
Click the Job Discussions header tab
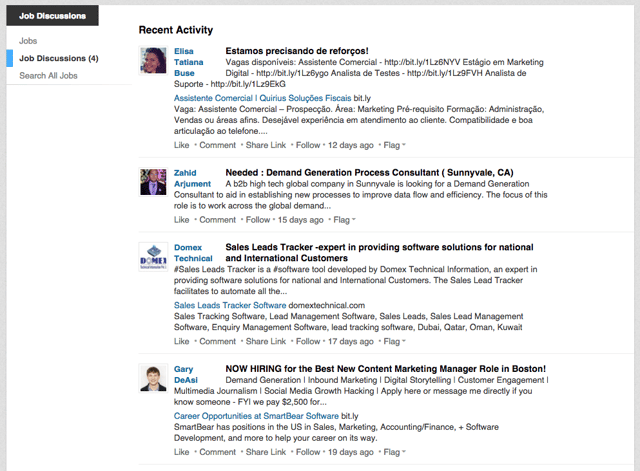pos(52,16)
